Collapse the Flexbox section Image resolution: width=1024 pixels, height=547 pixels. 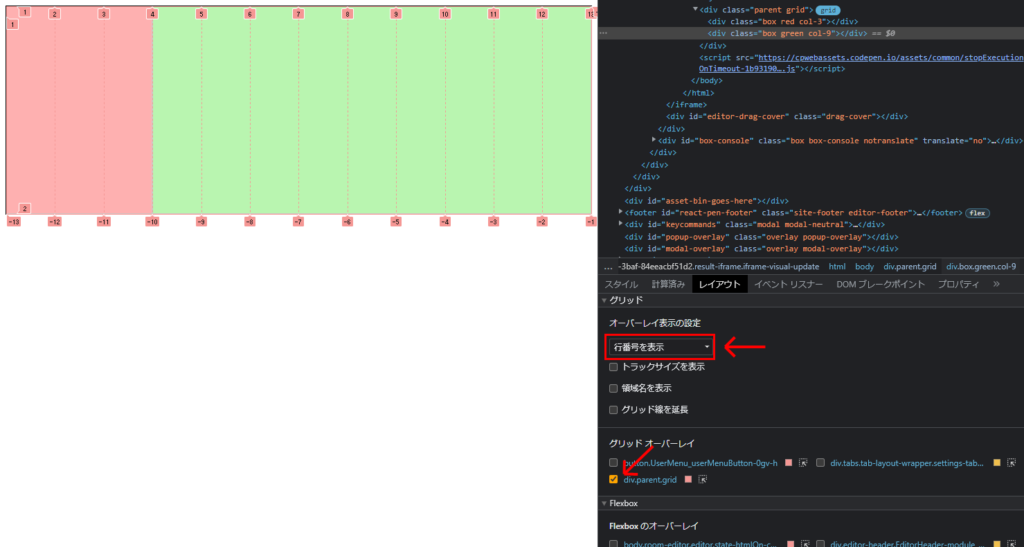[604, 503]
